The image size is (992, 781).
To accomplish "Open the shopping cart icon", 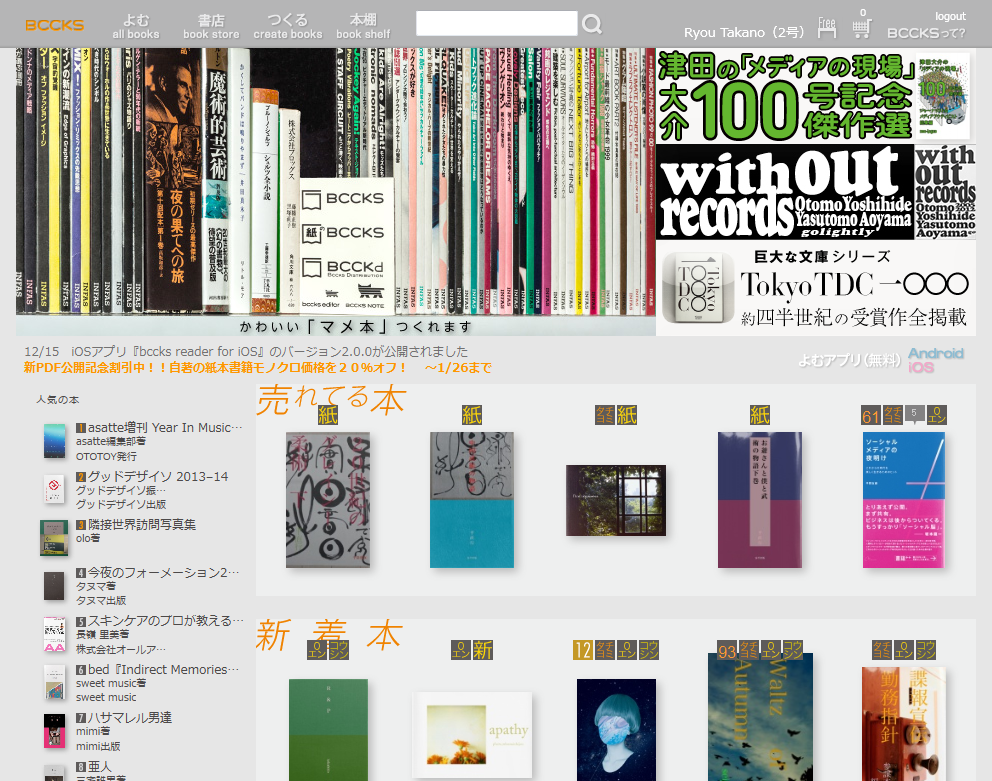I will 861,28.
